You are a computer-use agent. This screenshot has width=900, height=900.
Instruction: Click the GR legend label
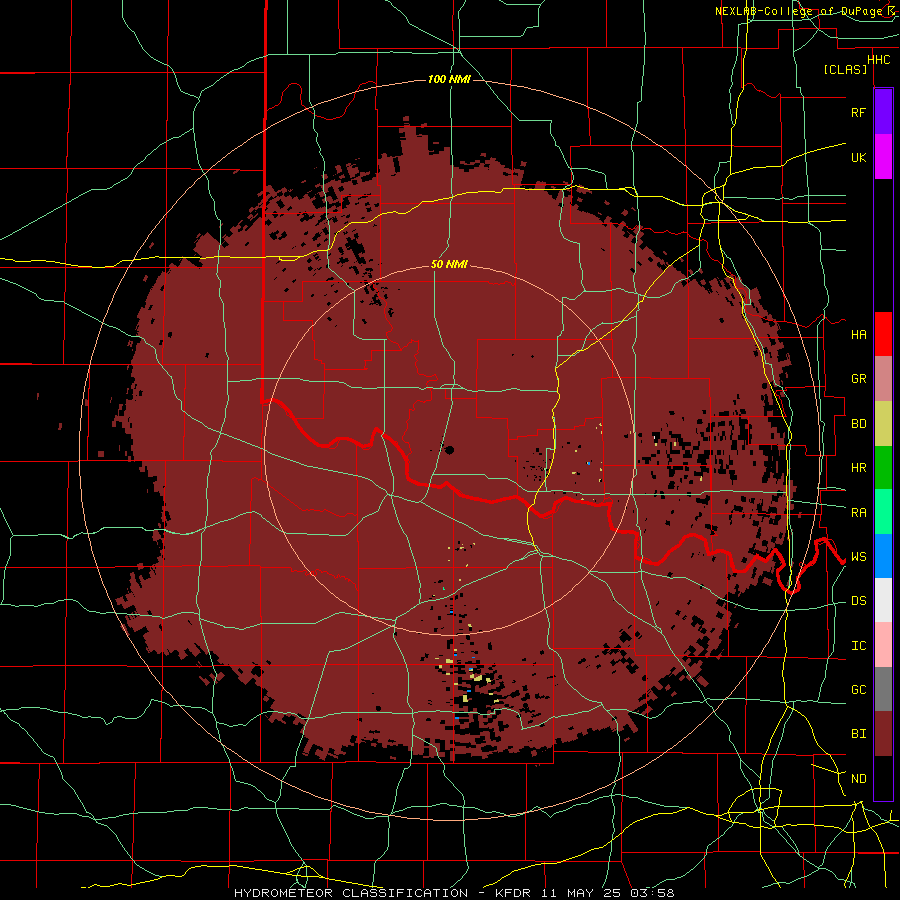click(858, 379)
